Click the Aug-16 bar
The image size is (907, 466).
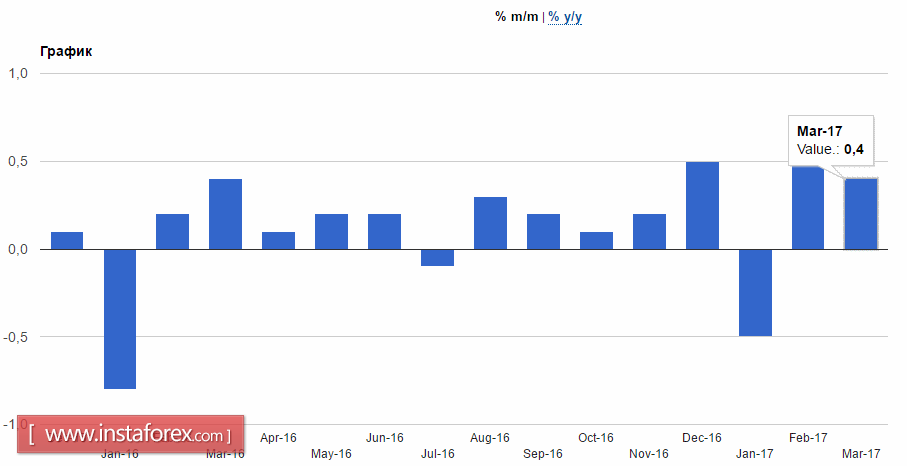(x=491, y=223)
